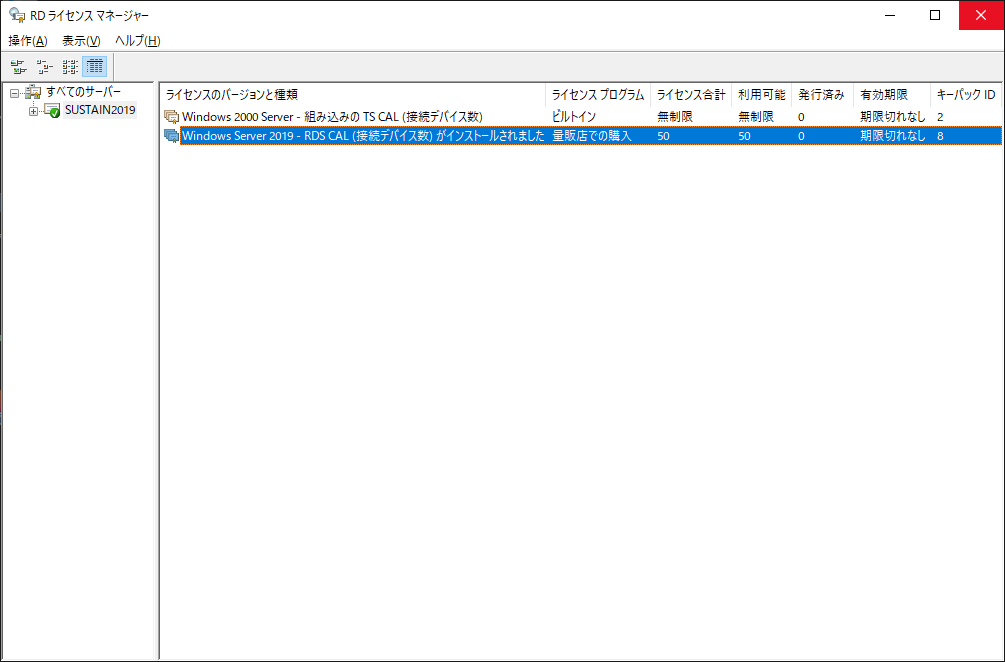Open the 表示(V) menu
This screenshot has width=1005, height=662.
click(81, 40)
